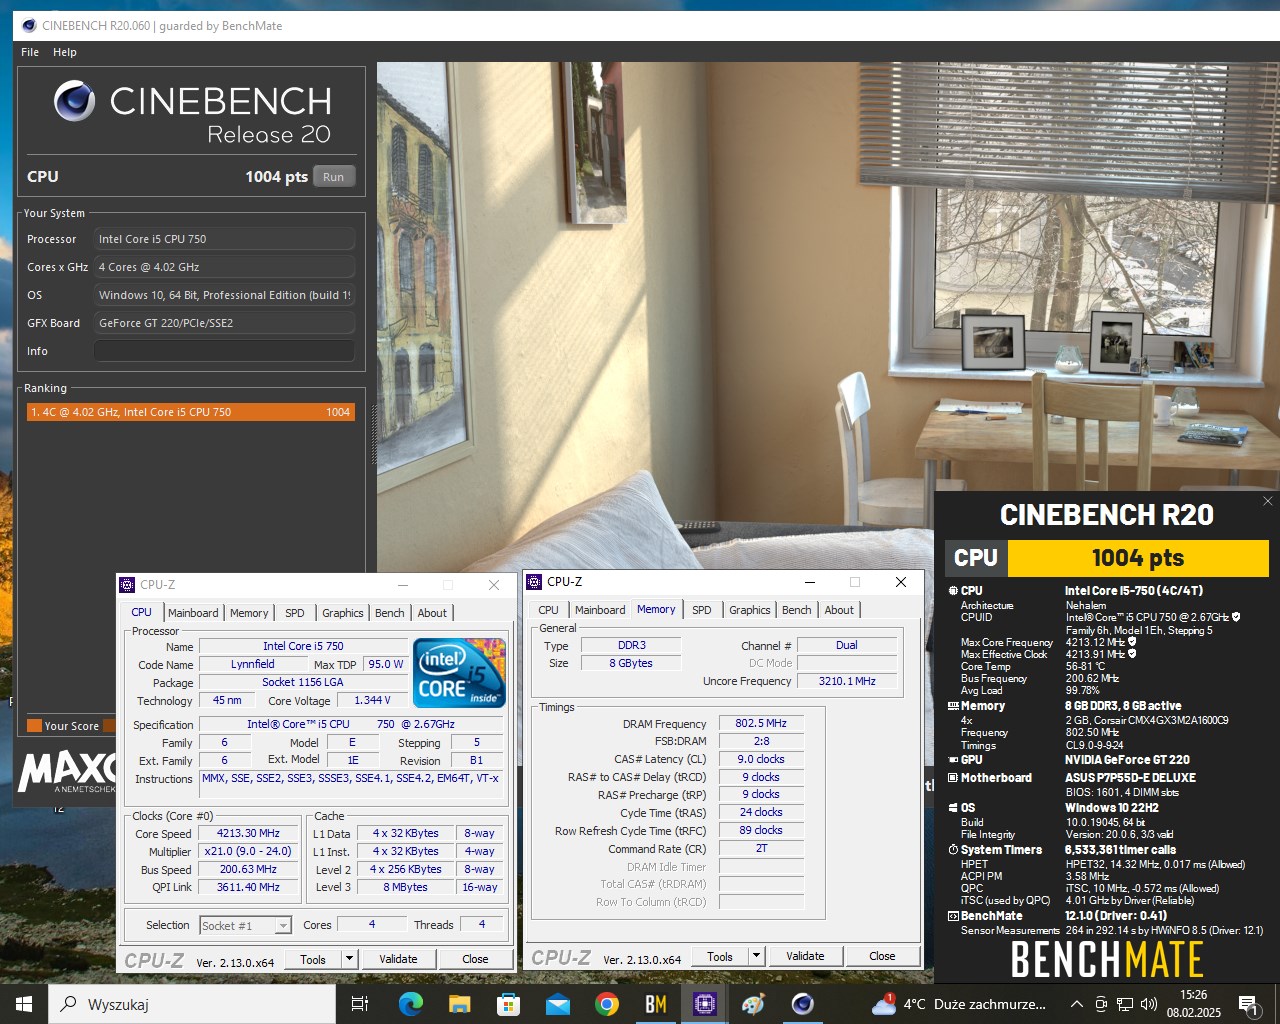Switch to Cinebench via its taskbar icon
The width and height of the screenshot is (1280, 1024).
click(802, 1004)
